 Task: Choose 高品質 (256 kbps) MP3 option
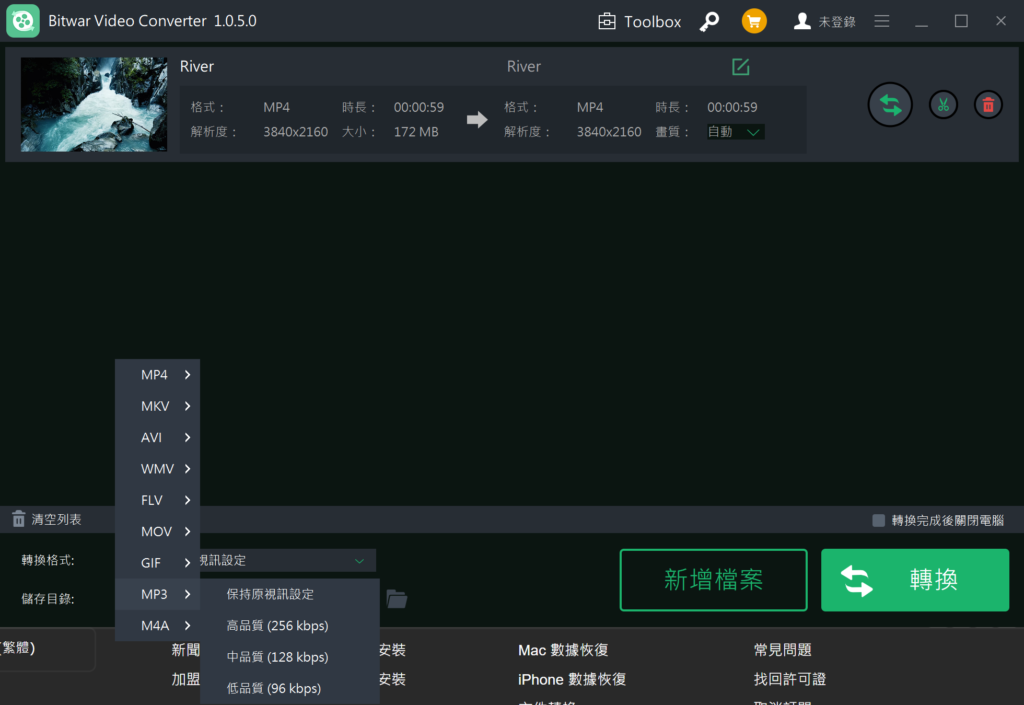tap(277, 626)
